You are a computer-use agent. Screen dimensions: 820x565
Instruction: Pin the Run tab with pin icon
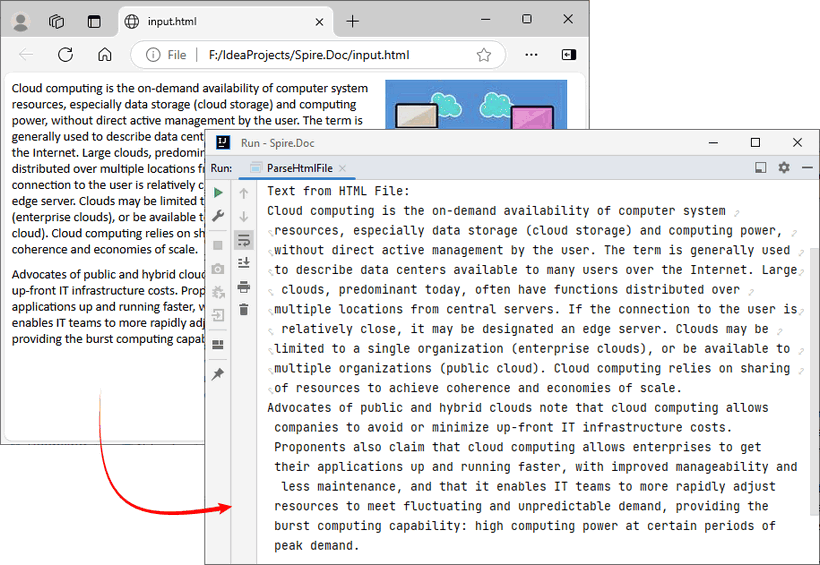218,374
